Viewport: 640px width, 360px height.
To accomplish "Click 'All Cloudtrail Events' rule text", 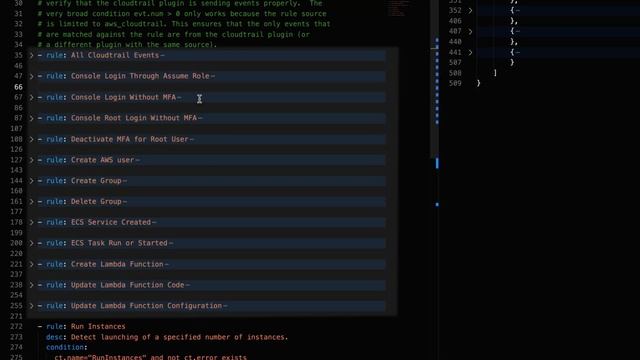I will click(115, 55).
